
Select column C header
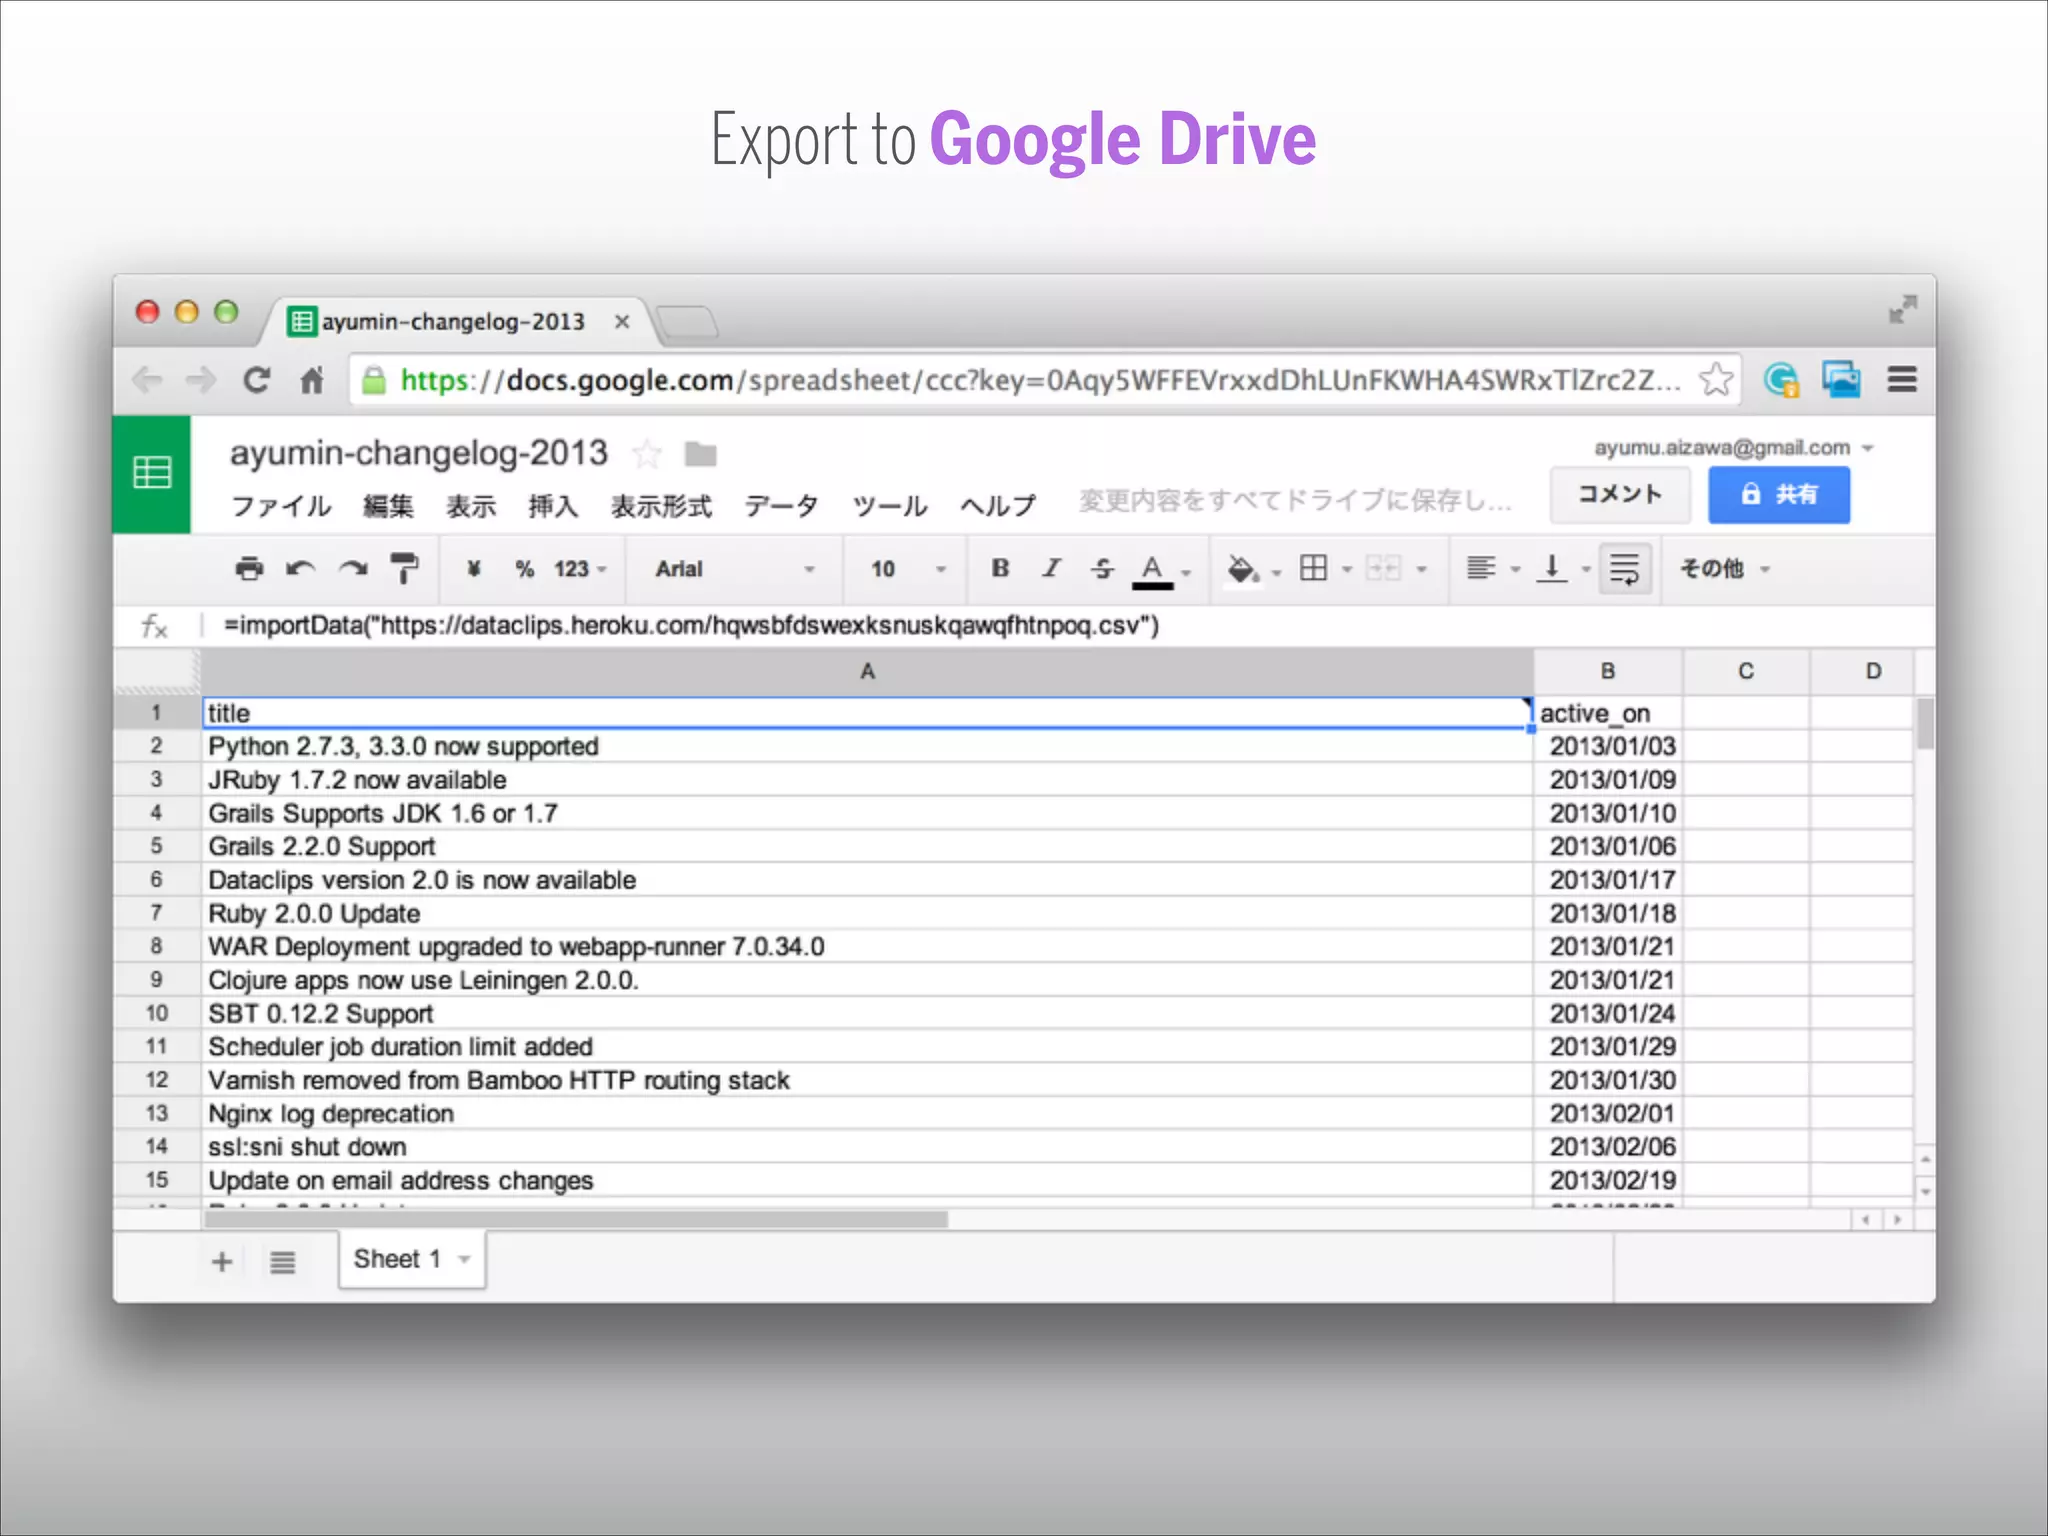tap(1746, 671)
